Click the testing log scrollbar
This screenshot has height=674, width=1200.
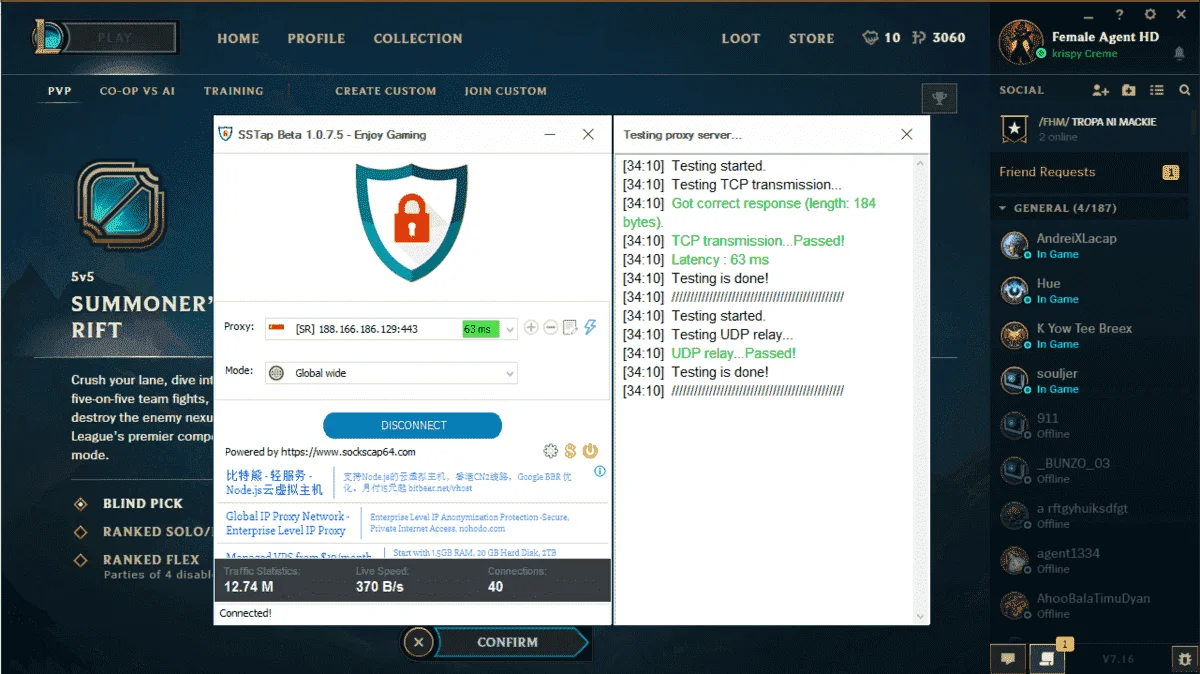click(921, 390)
